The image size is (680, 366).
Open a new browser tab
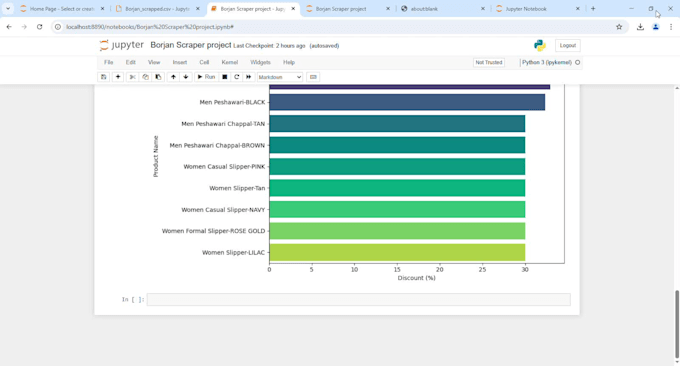[593, 9]
